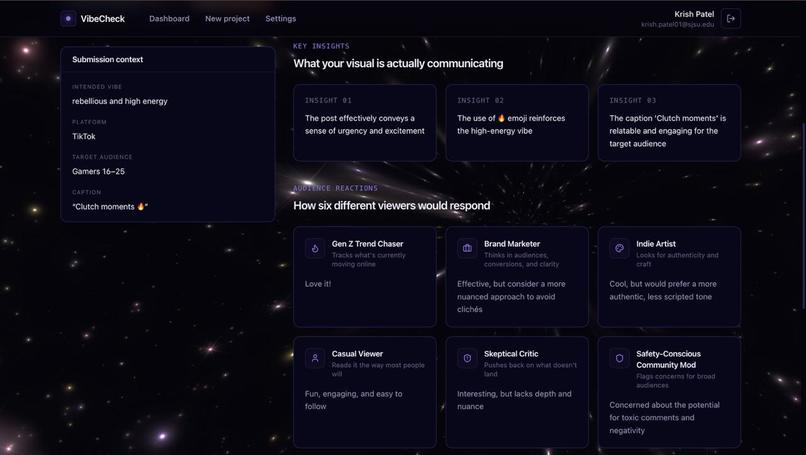The height and width of the screenshot is (455, 806).
Task: Click the TikTok platform value
Action: point(84,136)
